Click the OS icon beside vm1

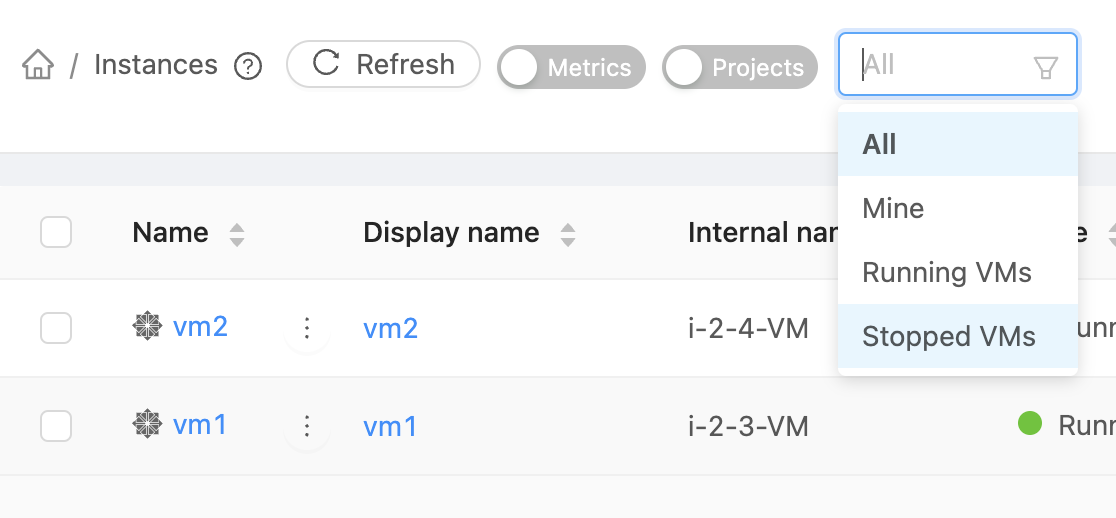(x=147, y=424)
